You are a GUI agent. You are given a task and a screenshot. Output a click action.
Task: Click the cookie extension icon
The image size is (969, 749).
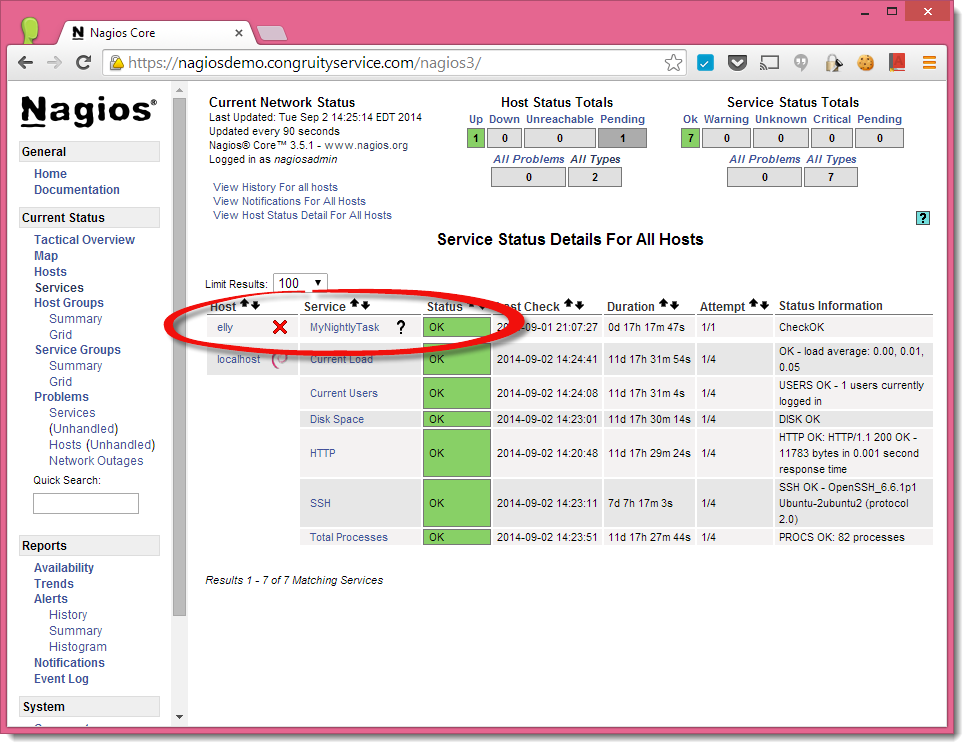pos(866,62)
